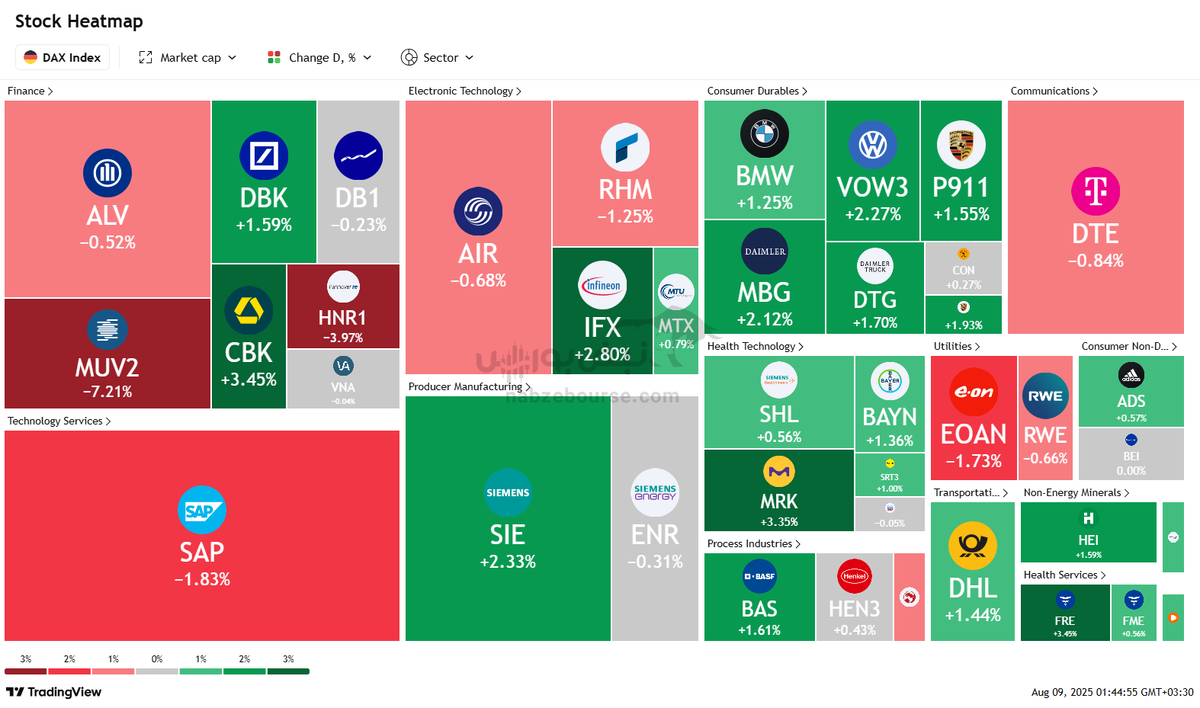Open the Health Services sector header
1200x708 pixels.
click(1065, 575)
